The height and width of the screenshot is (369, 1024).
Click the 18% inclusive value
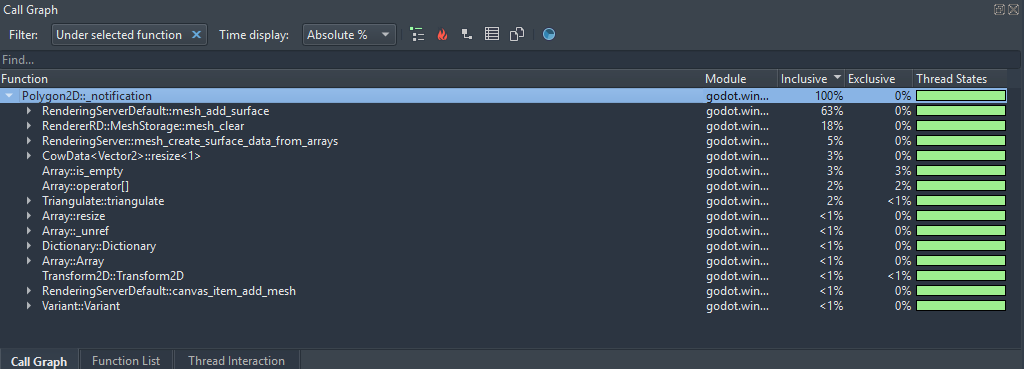tap(831, 126)
